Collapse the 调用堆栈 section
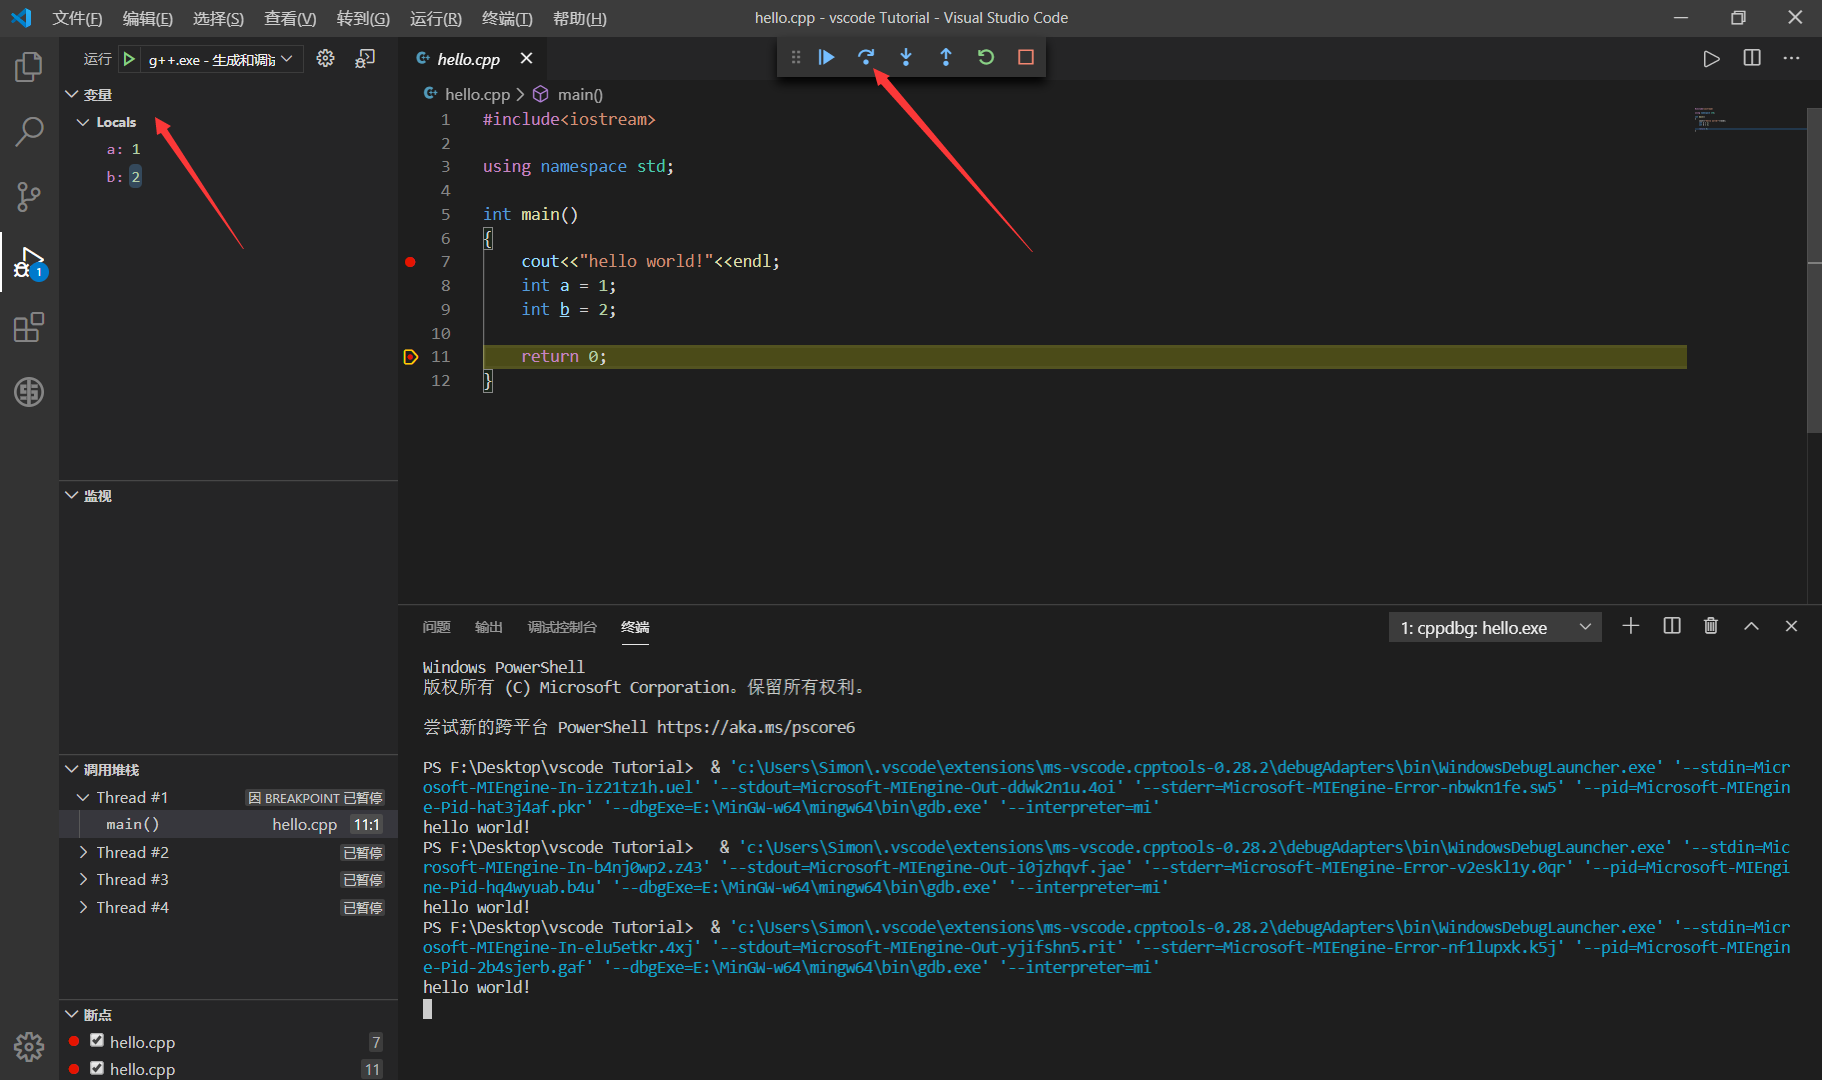The height and width of the screenshot is (1080, 1822). pyautogui.click(x=72, y=769)
